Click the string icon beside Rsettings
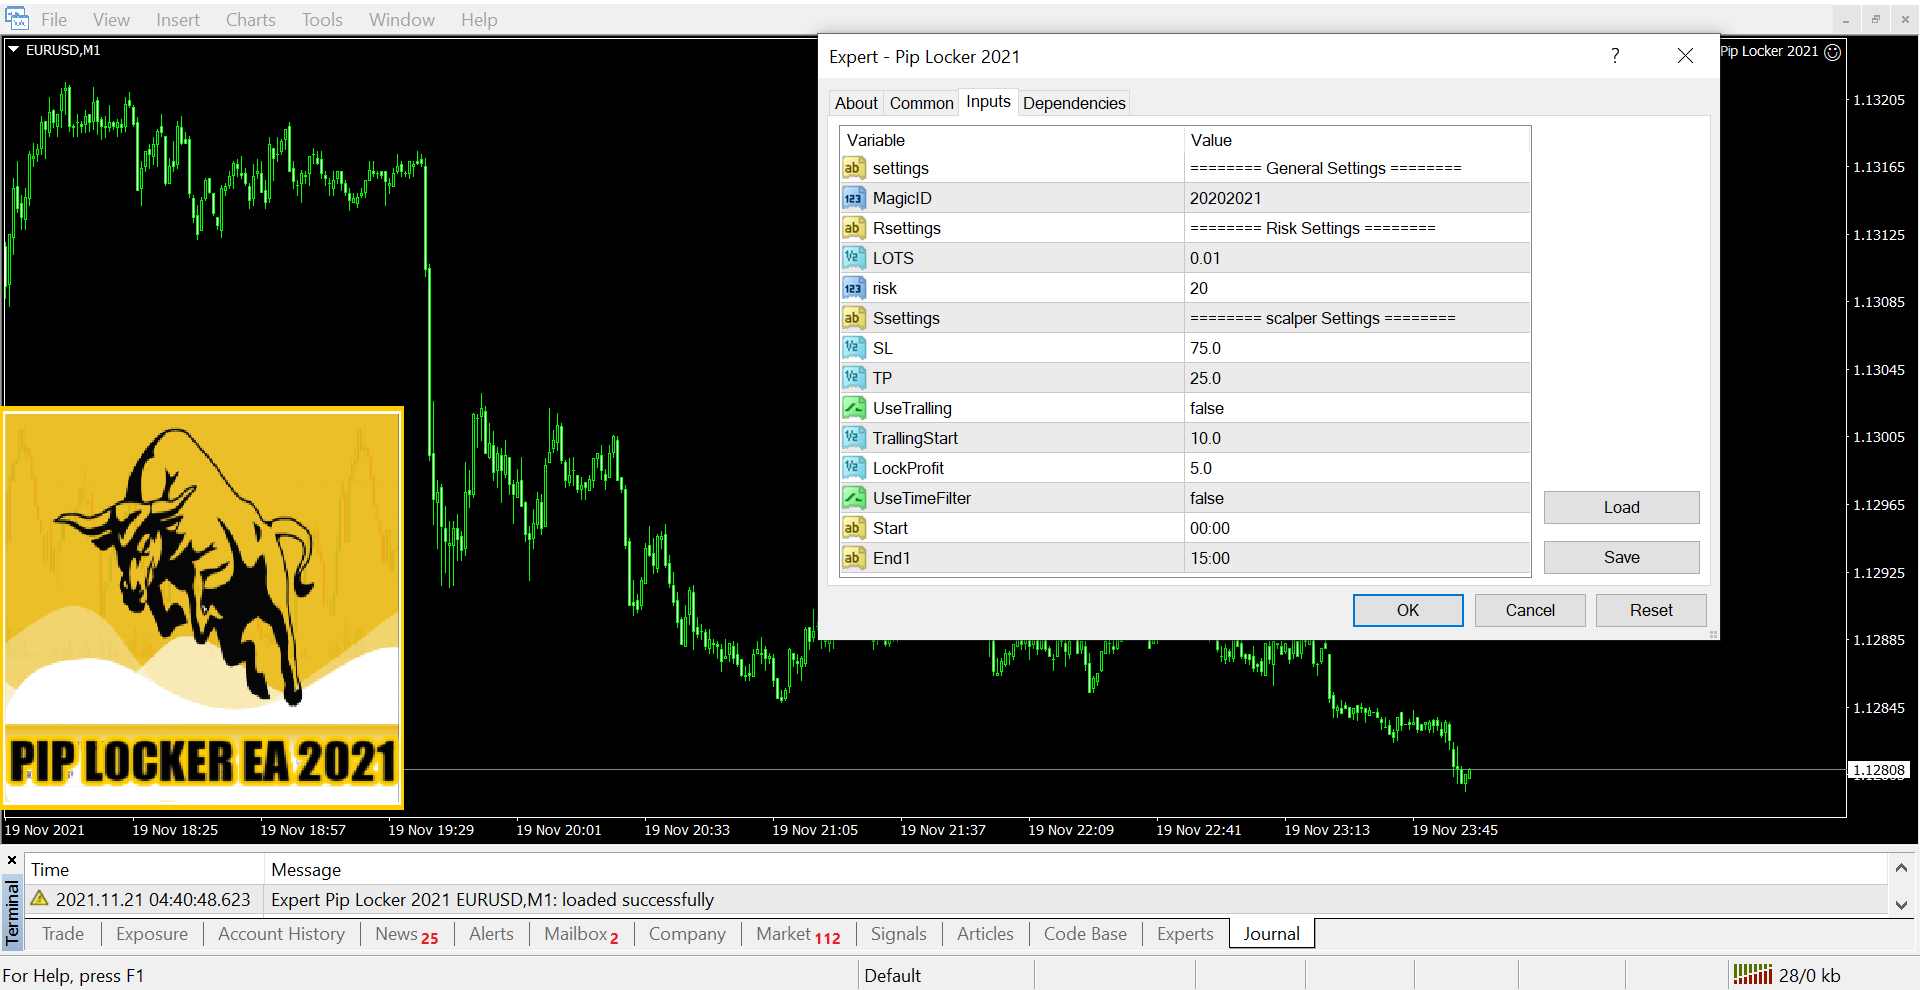 [854, 228]
